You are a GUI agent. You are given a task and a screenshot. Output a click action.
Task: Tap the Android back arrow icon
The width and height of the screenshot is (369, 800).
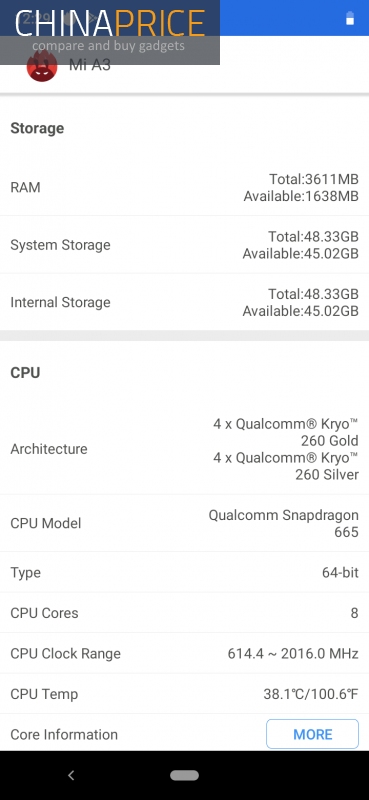tap(71, 776)
